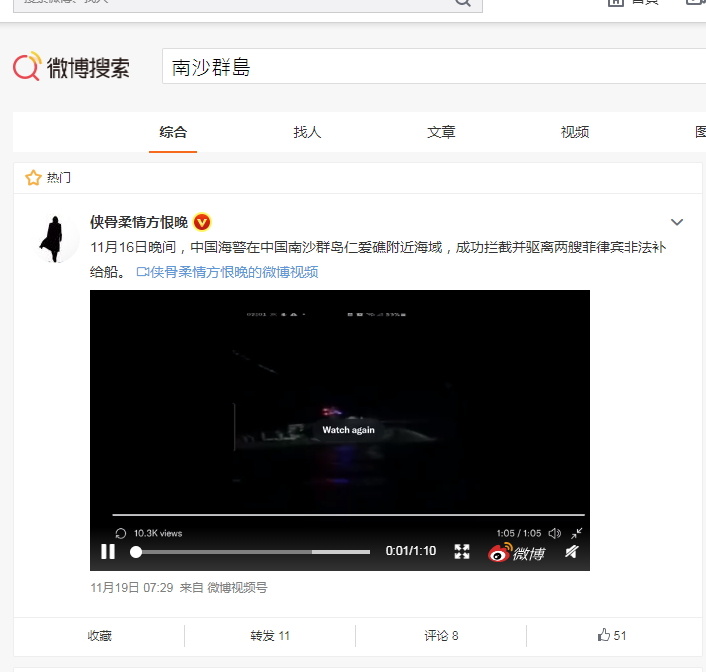Click the Weibo search logo
The image size is (706, 672).
click(x=71, y=67)
